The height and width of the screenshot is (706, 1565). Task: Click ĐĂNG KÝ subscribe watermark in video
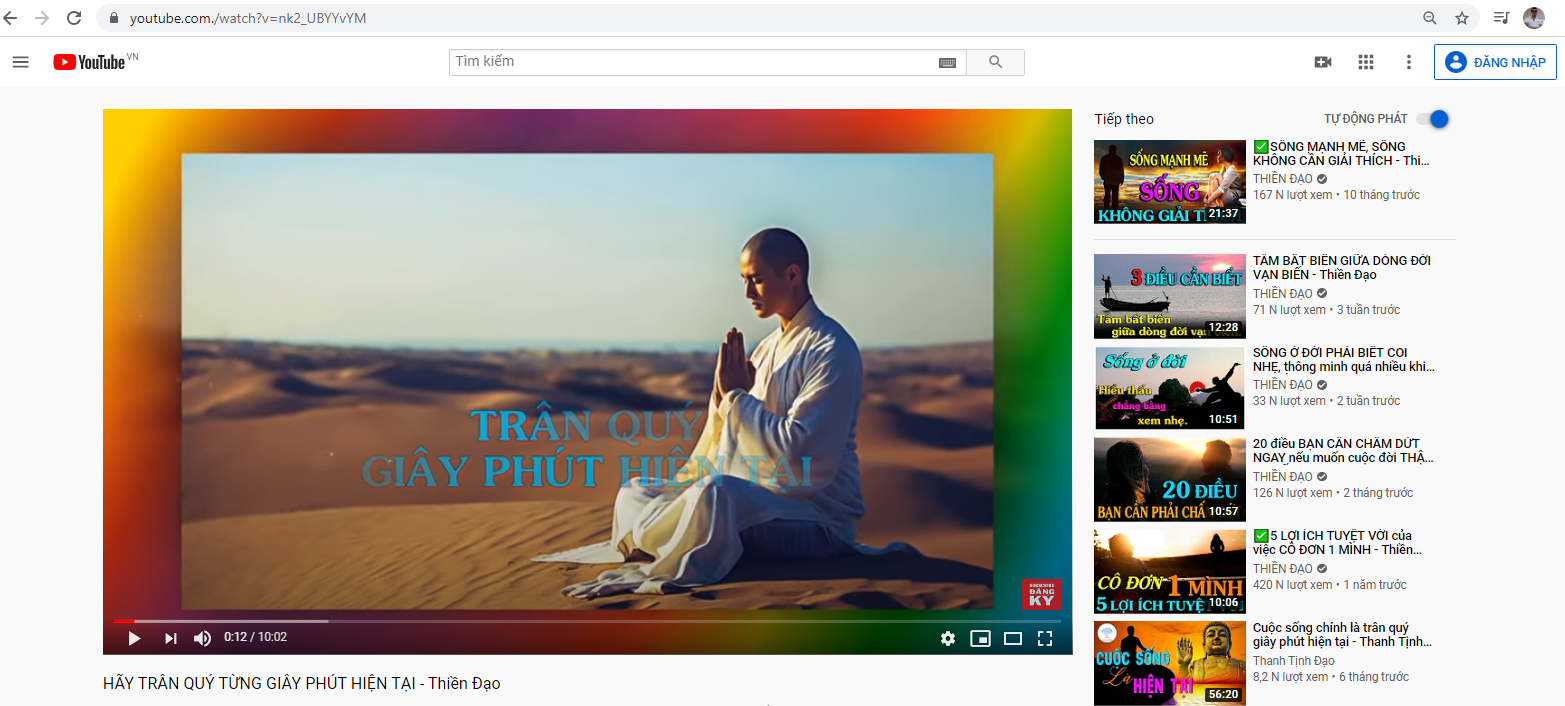[1040, 595]
